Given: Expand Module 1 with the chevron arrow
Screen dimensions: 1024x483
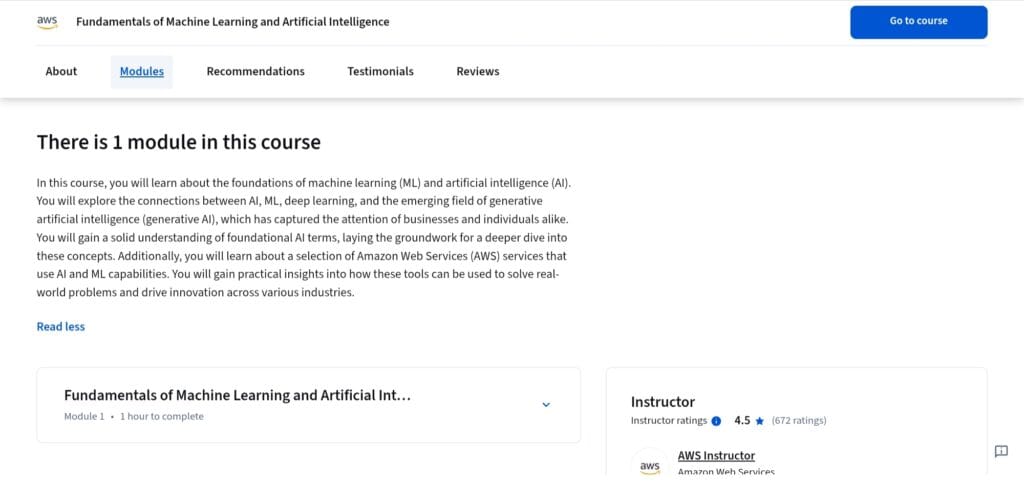Looking at the screenshot, I should click(546, 405).
